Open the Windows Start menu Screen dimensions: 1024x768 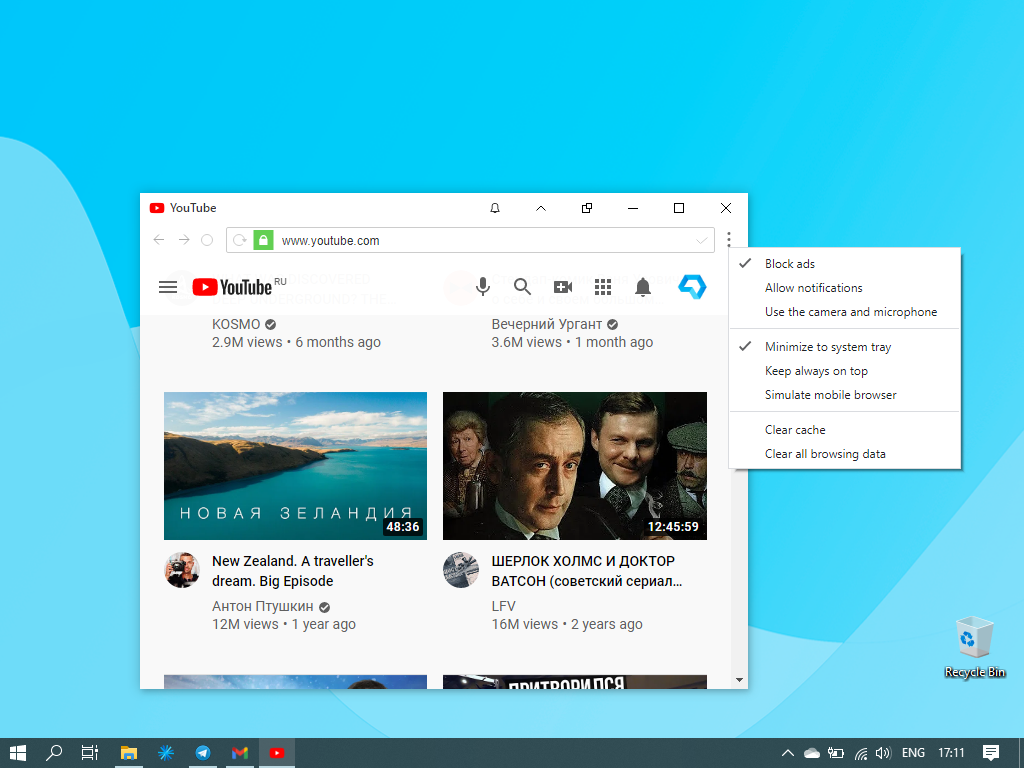(x=18, y=753)
